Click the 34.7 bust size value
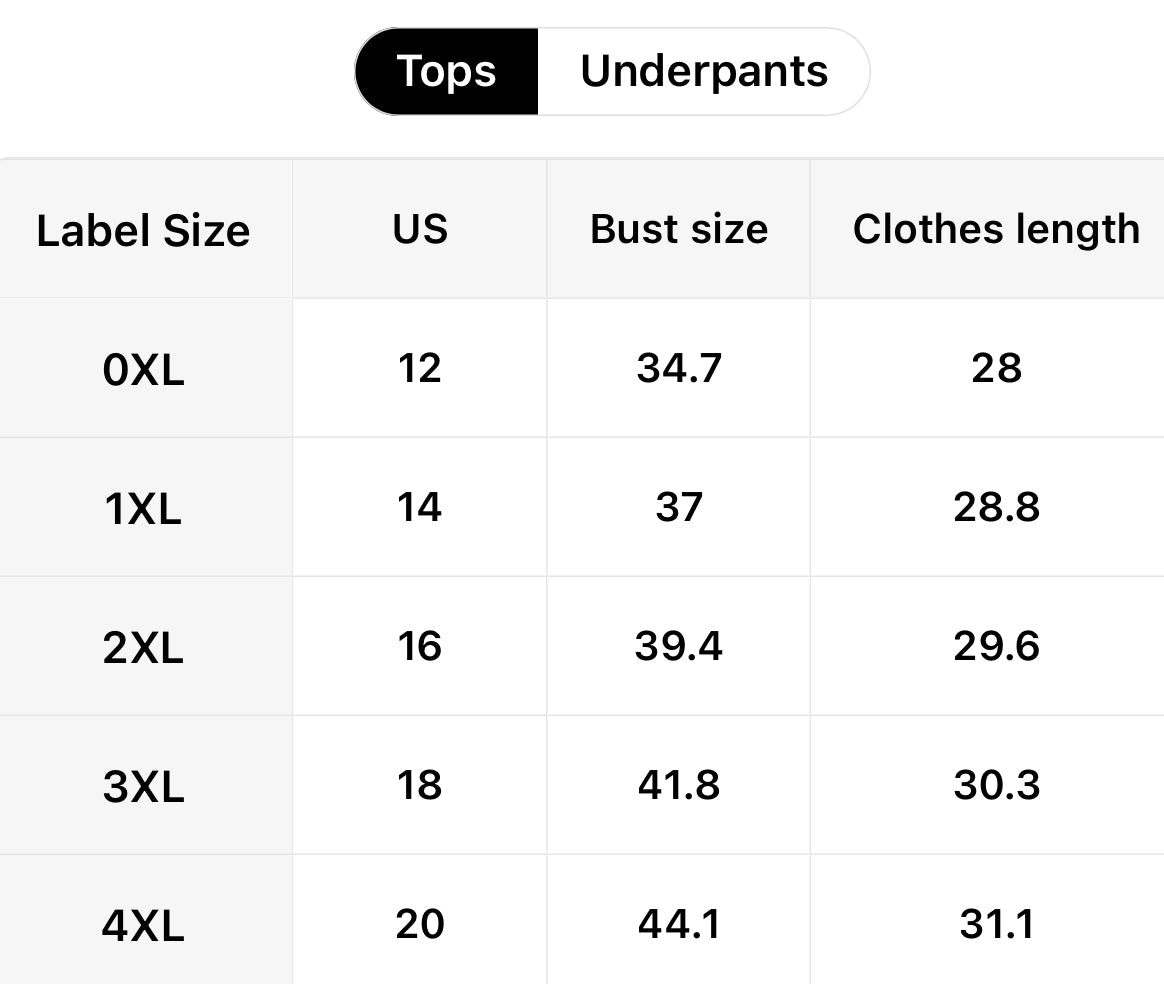This screenshot has width=1164, height=984. coord(679,369)
